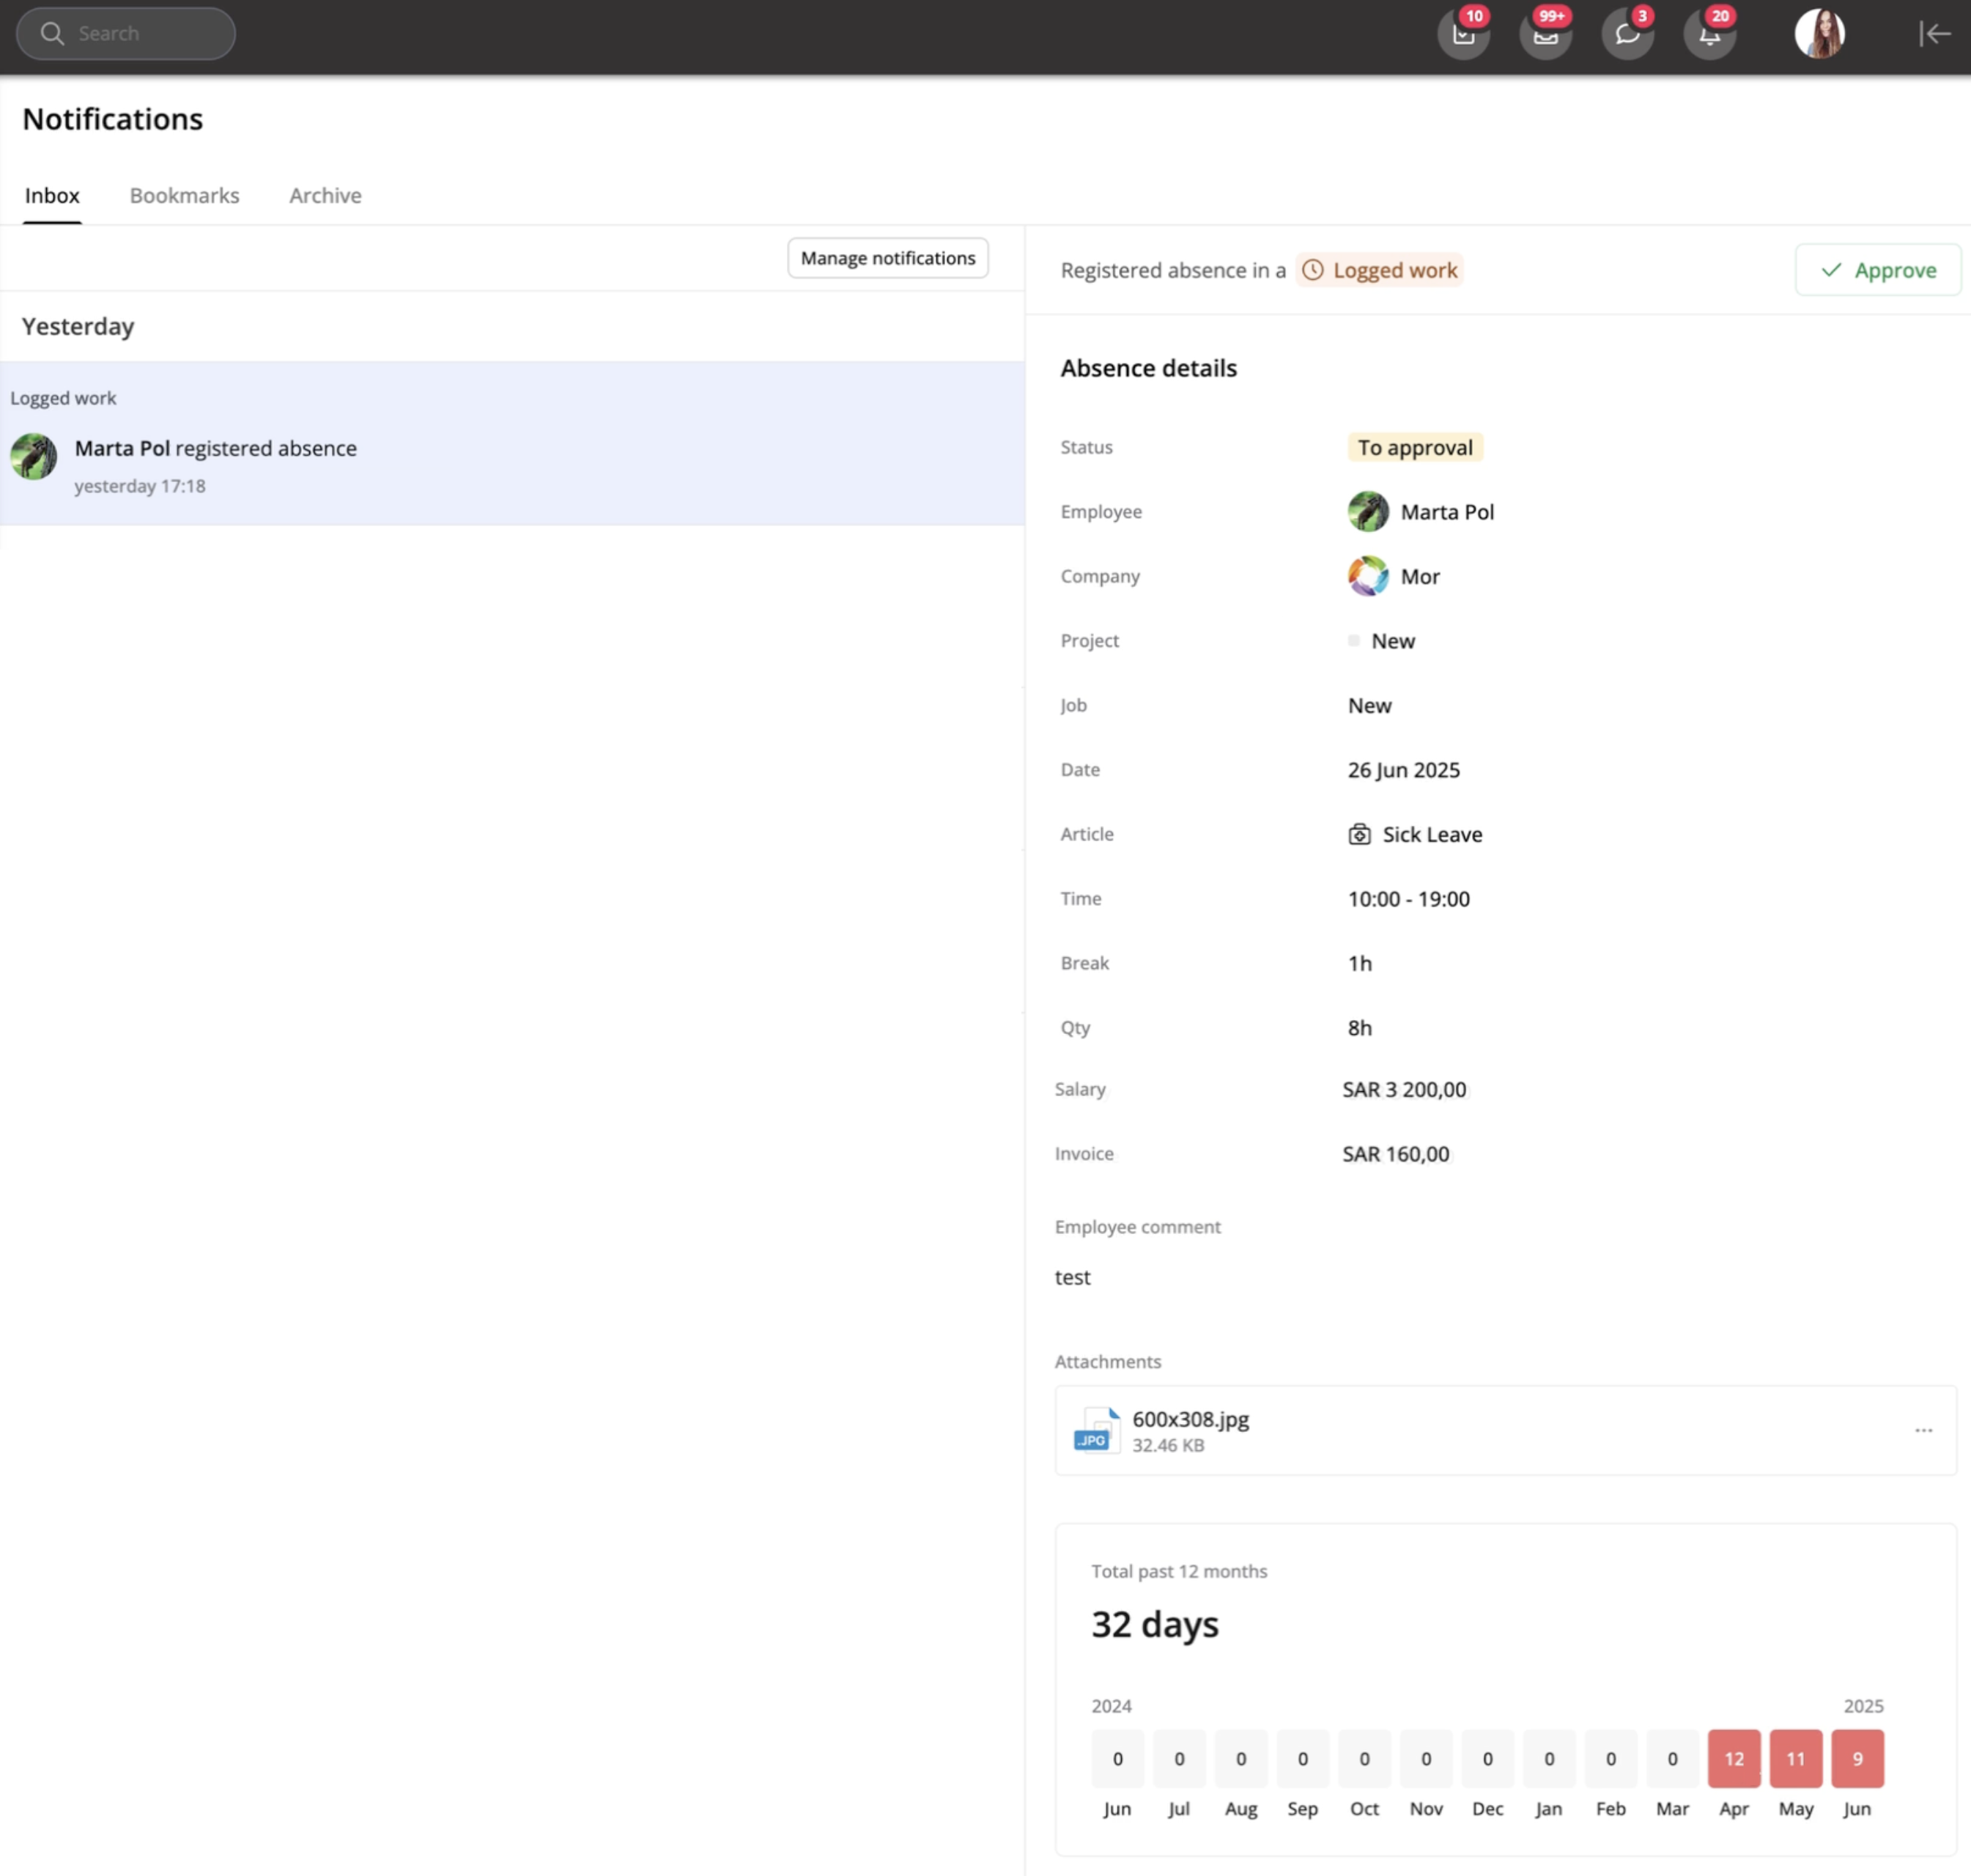Click the JPG file icon of 600x308.jpg
This screenshot has height=1876, width=1971.
tap(1096, 1430)
